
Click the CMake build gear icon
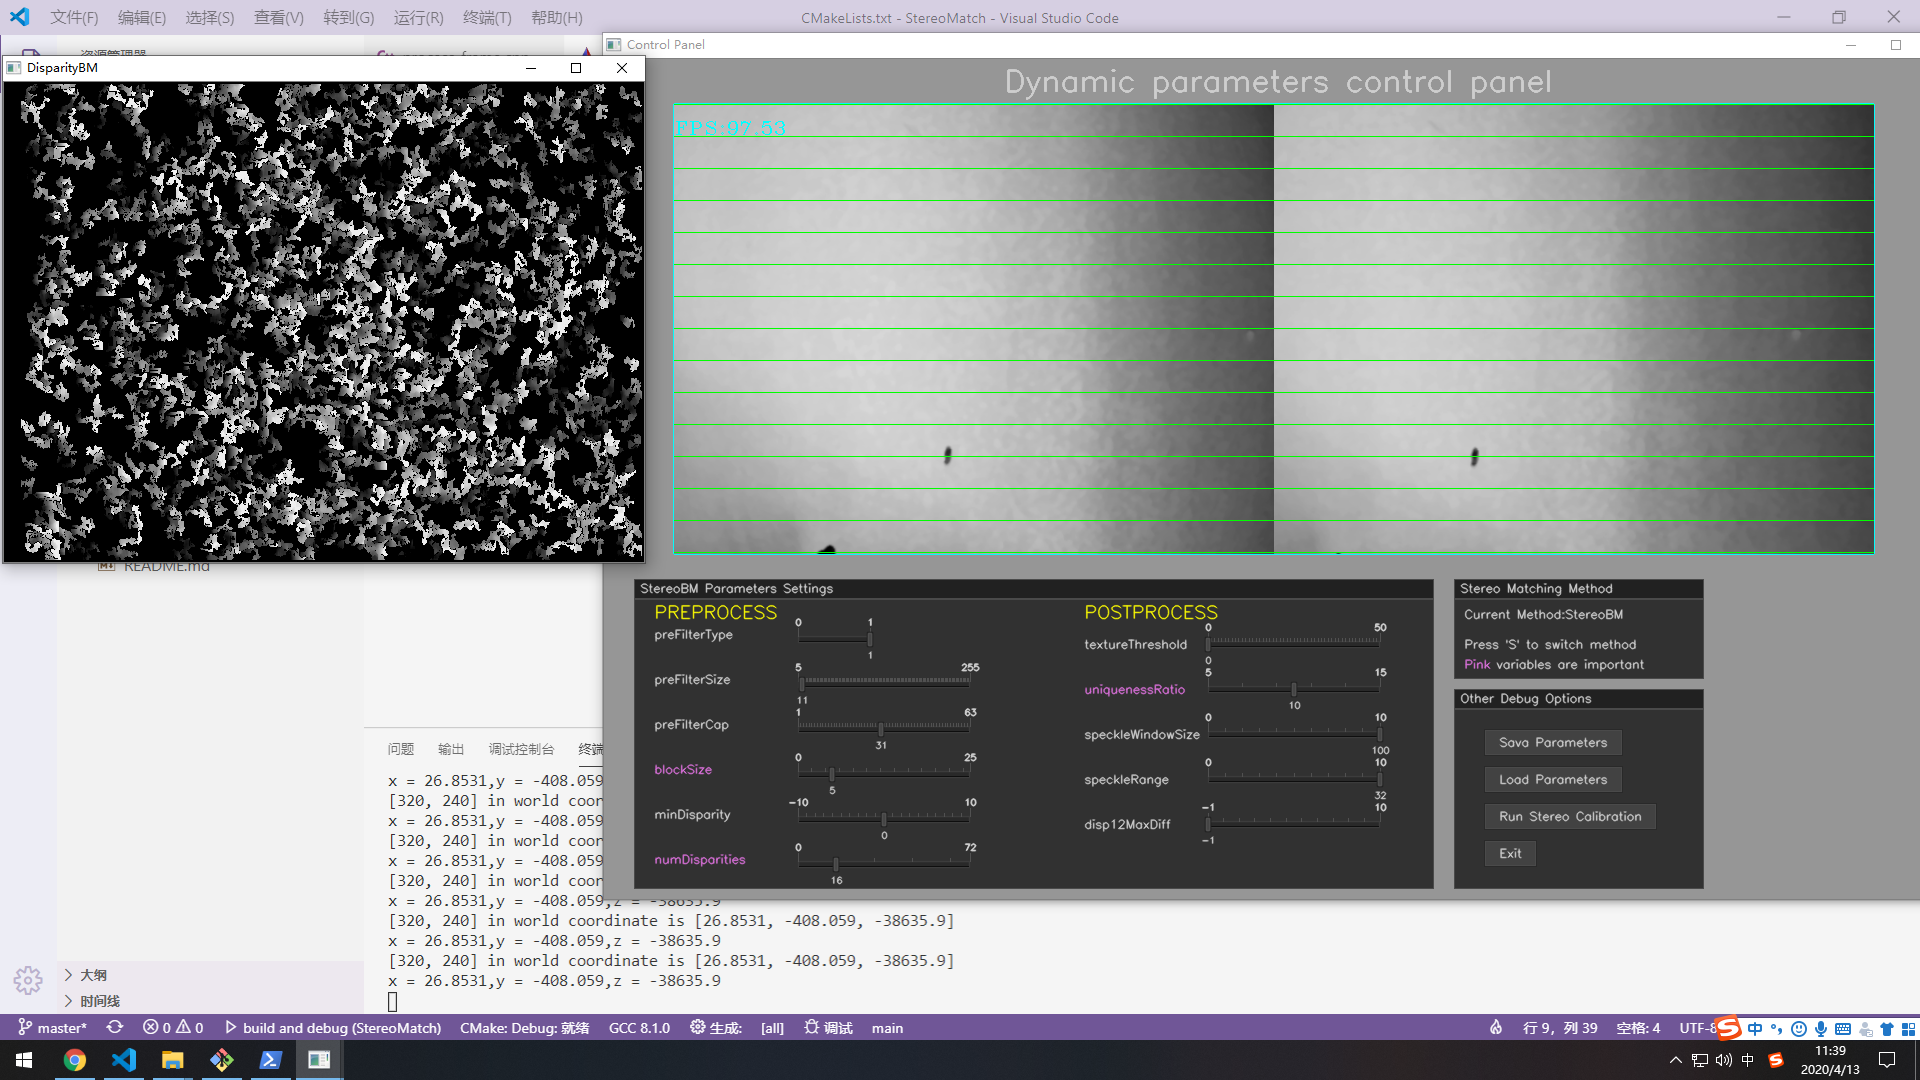click(697, 1027)
